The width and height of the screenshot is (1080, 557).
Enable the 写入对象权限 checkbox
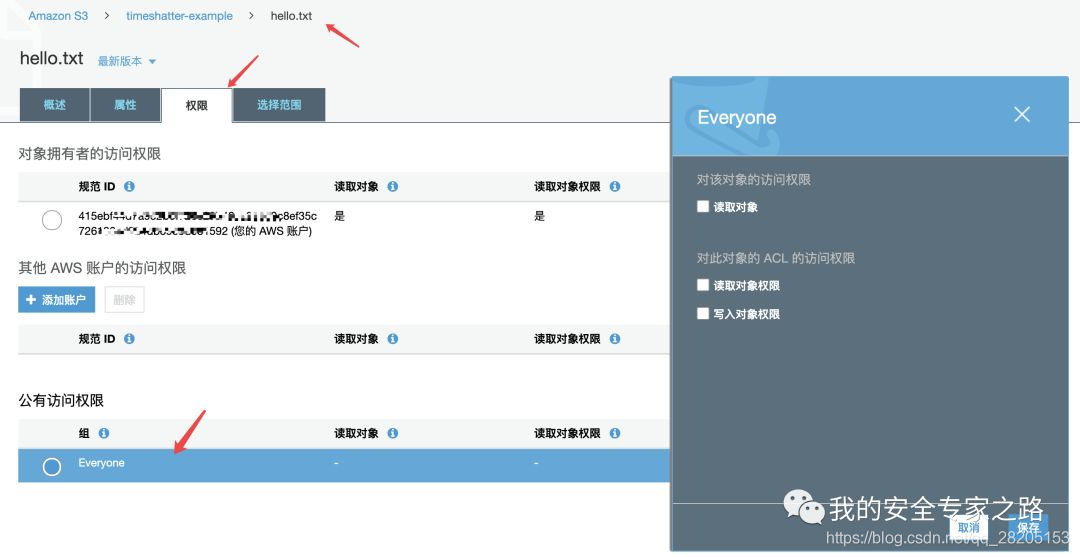[703, 314]
